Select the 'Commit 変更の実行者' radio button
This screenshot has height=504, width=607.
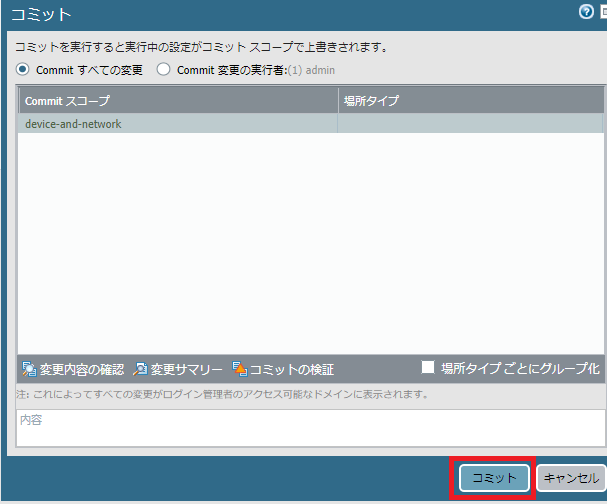(163, 70)
